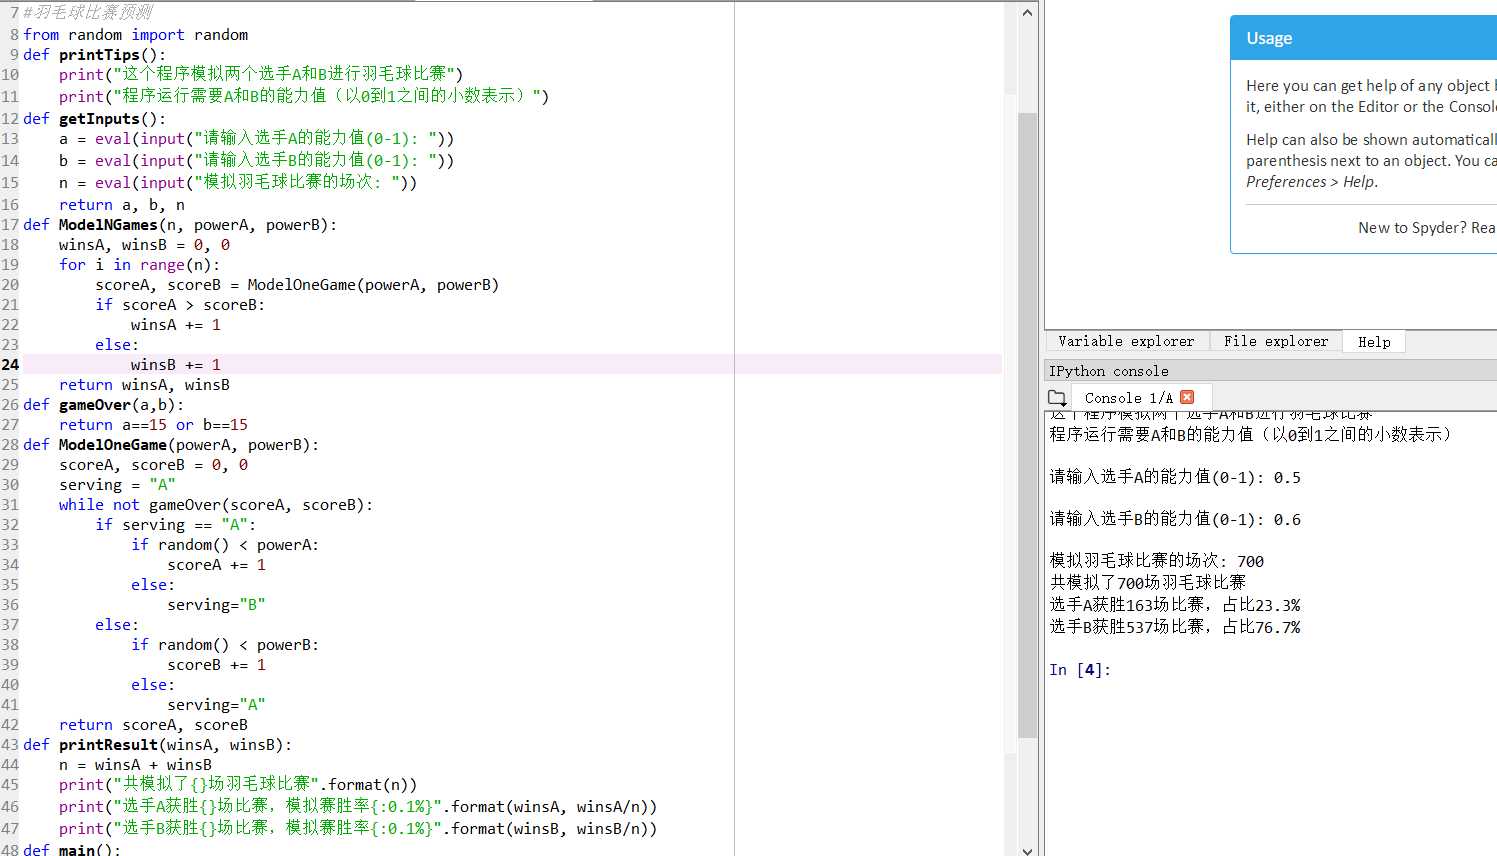The width and height of the screenshot is (1497, 856).
Task: Click the "def main():" line at bottom
Action: click(x=72, y=849)
